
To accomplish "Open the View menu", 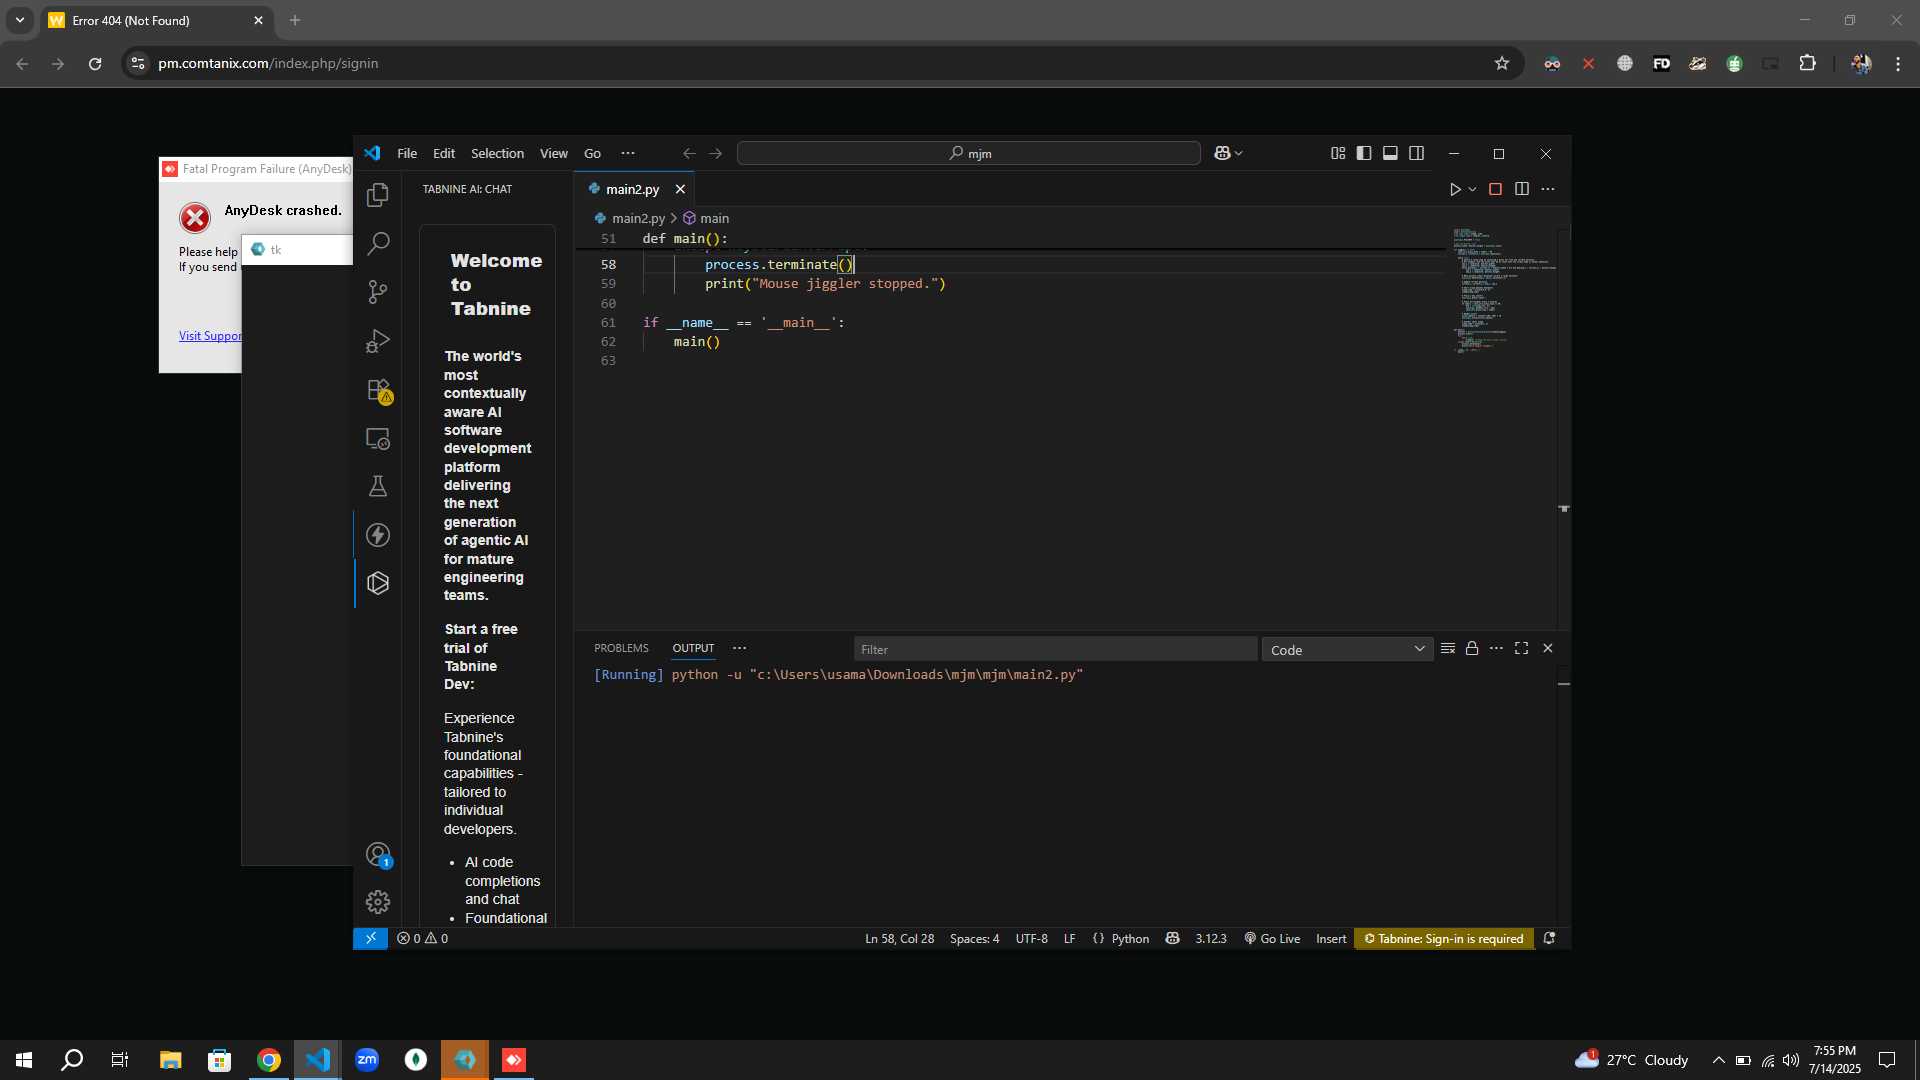I will point(553,153).
